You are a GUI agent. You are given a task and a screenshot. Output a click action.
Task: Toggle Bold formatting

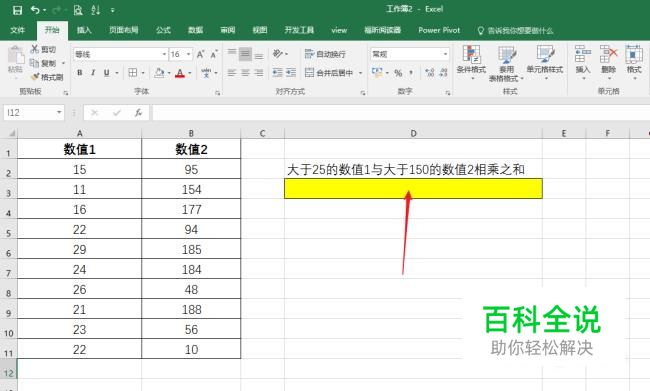pos(80,73)
